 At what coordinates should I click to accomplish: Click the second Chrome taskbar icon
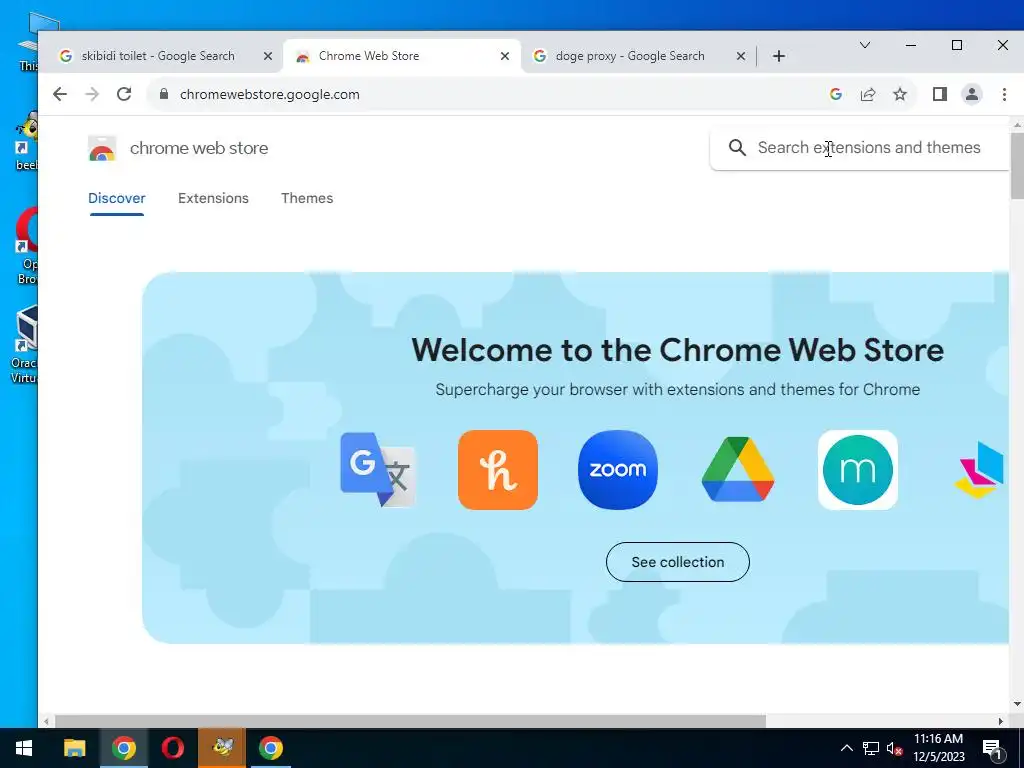[270, 748]
